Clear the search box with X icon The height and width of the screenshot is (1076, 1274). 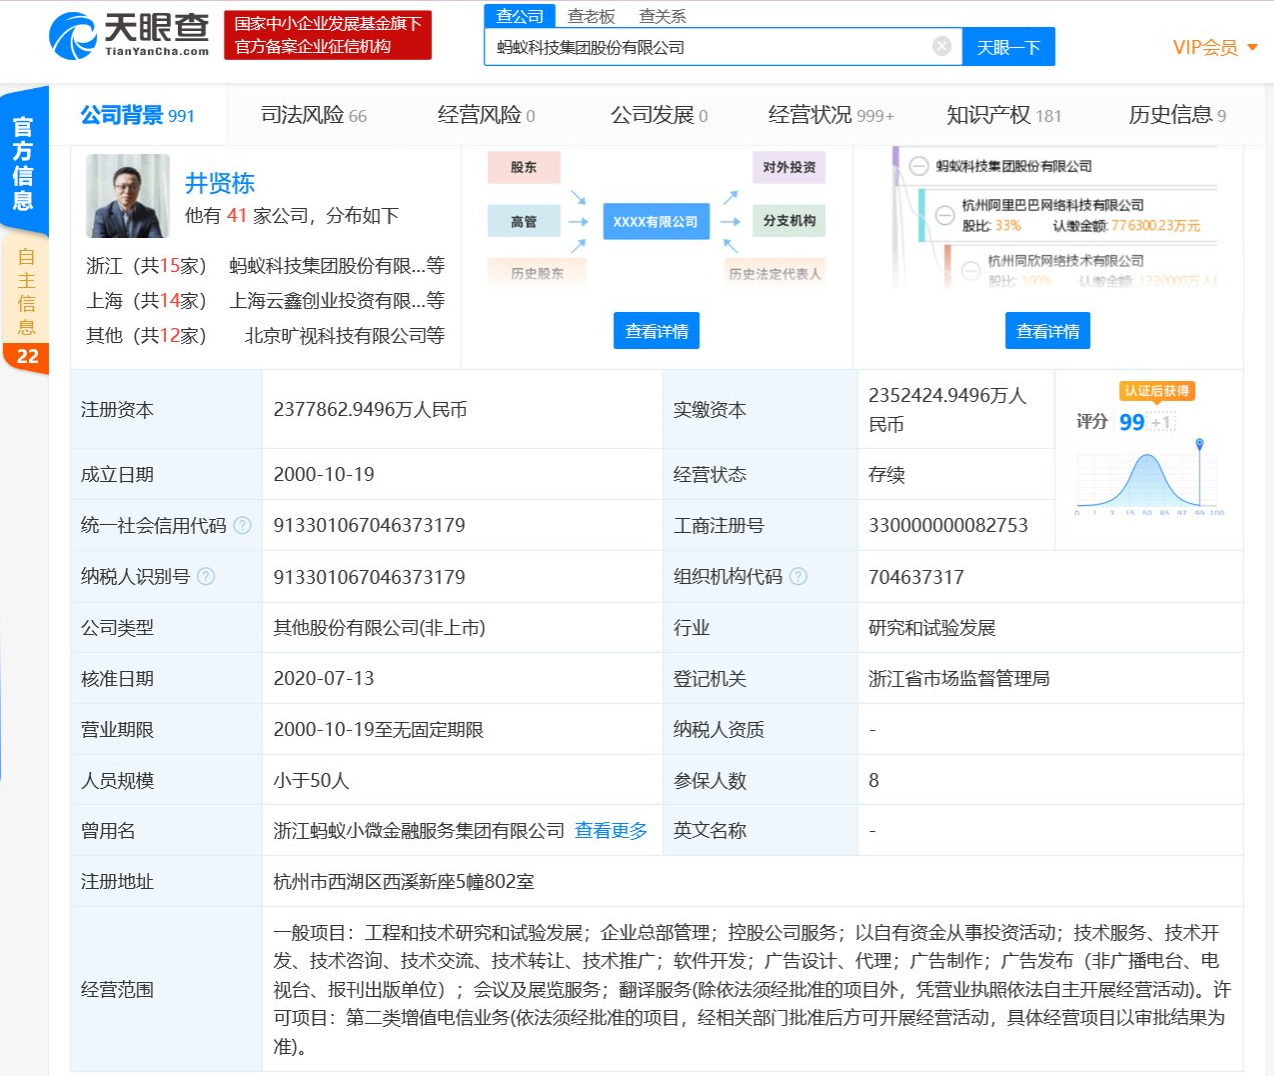(941, 46)
